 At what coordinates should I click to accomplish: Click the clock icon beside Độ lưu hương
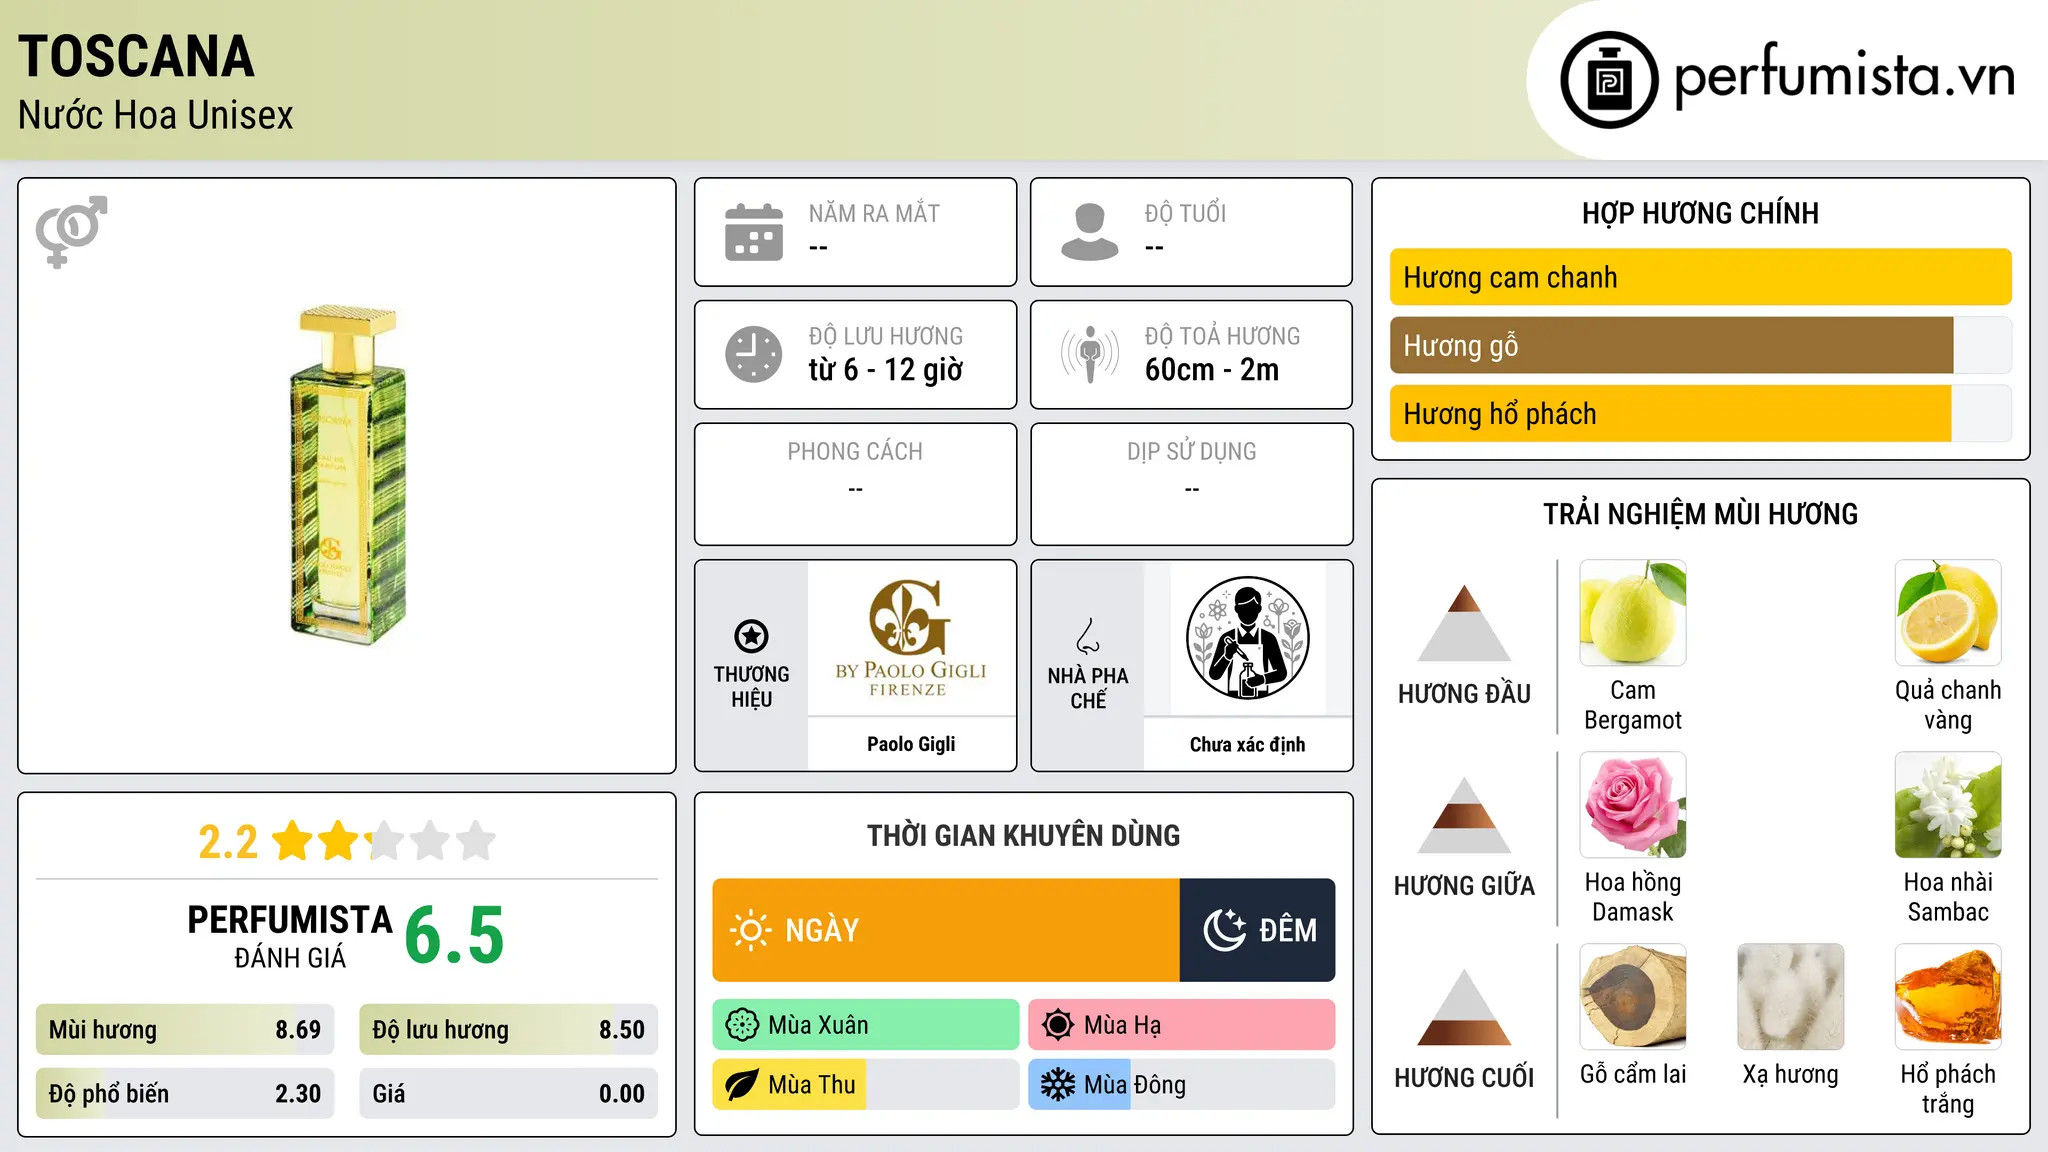click(754, 354)
